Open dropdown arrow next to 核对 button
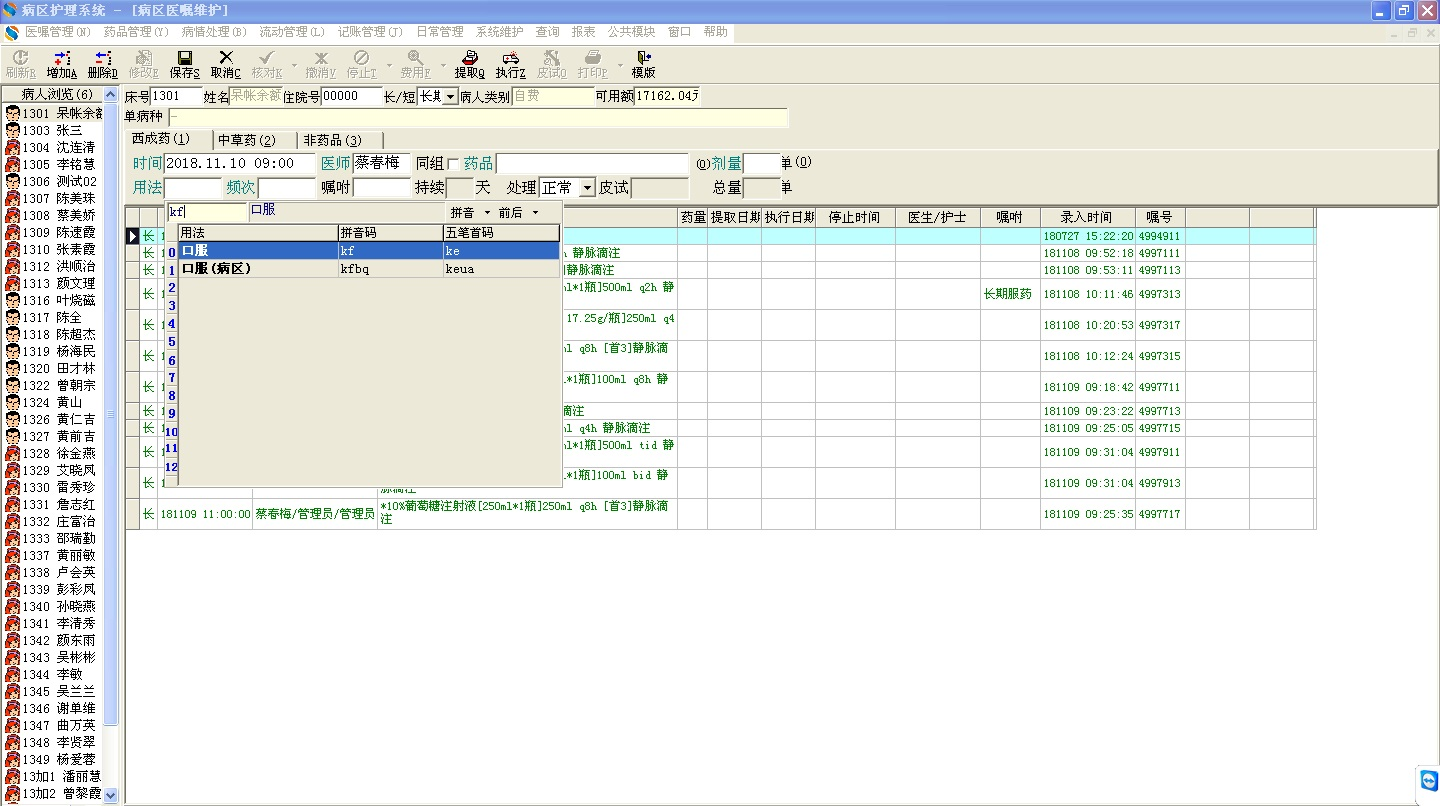This screenshot has width=1440, height=806. (x=293, y=64)
